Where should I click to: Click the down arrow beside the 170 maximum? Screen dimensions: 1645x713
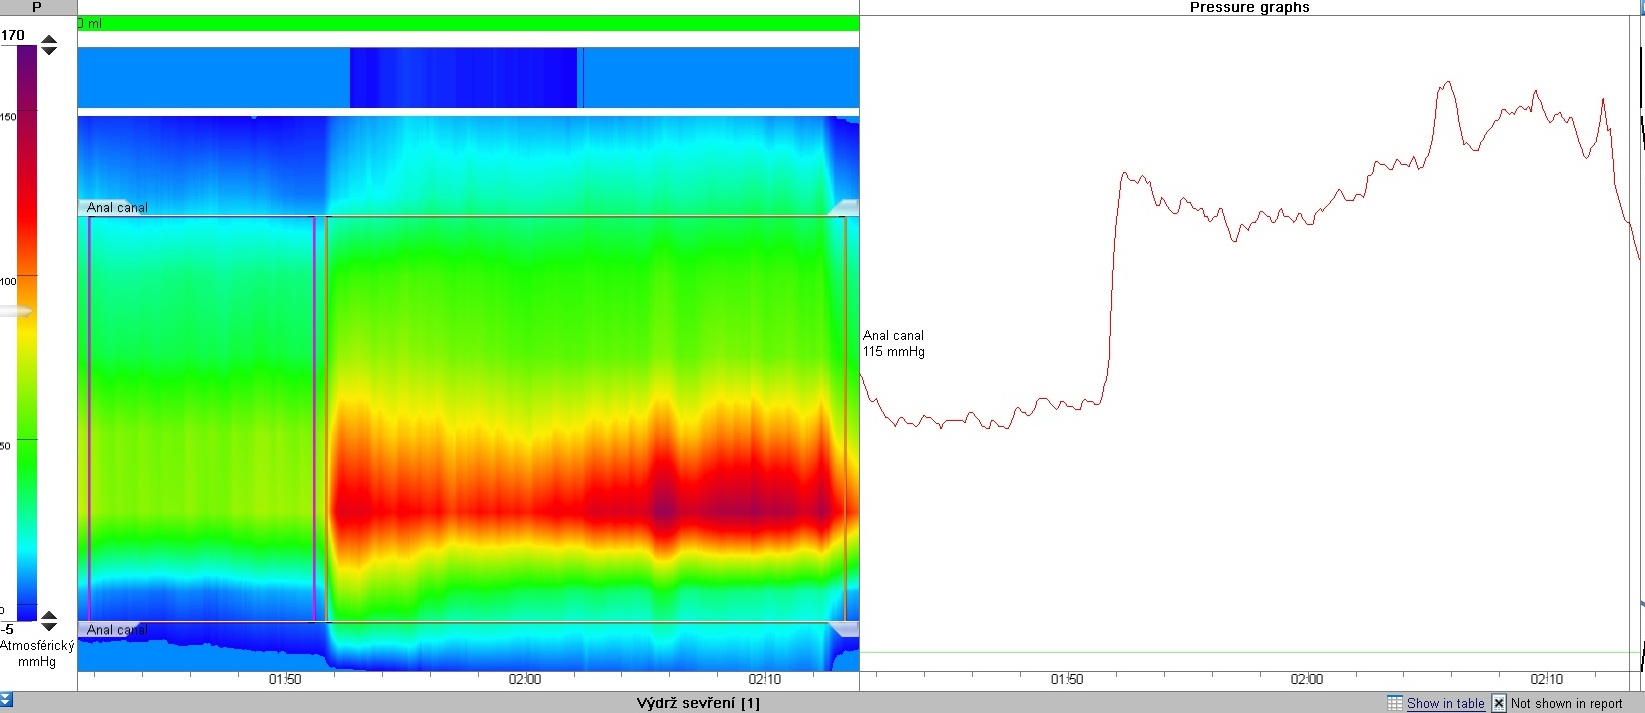tap(49, 50)
